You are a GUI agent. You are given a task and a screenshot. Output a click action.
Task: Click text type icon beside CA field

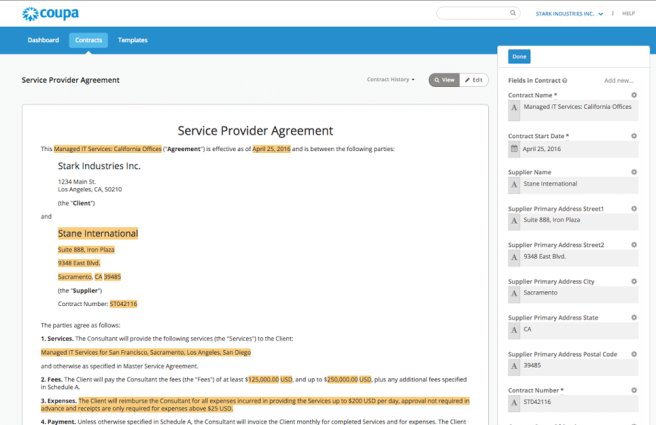(514, 330)
